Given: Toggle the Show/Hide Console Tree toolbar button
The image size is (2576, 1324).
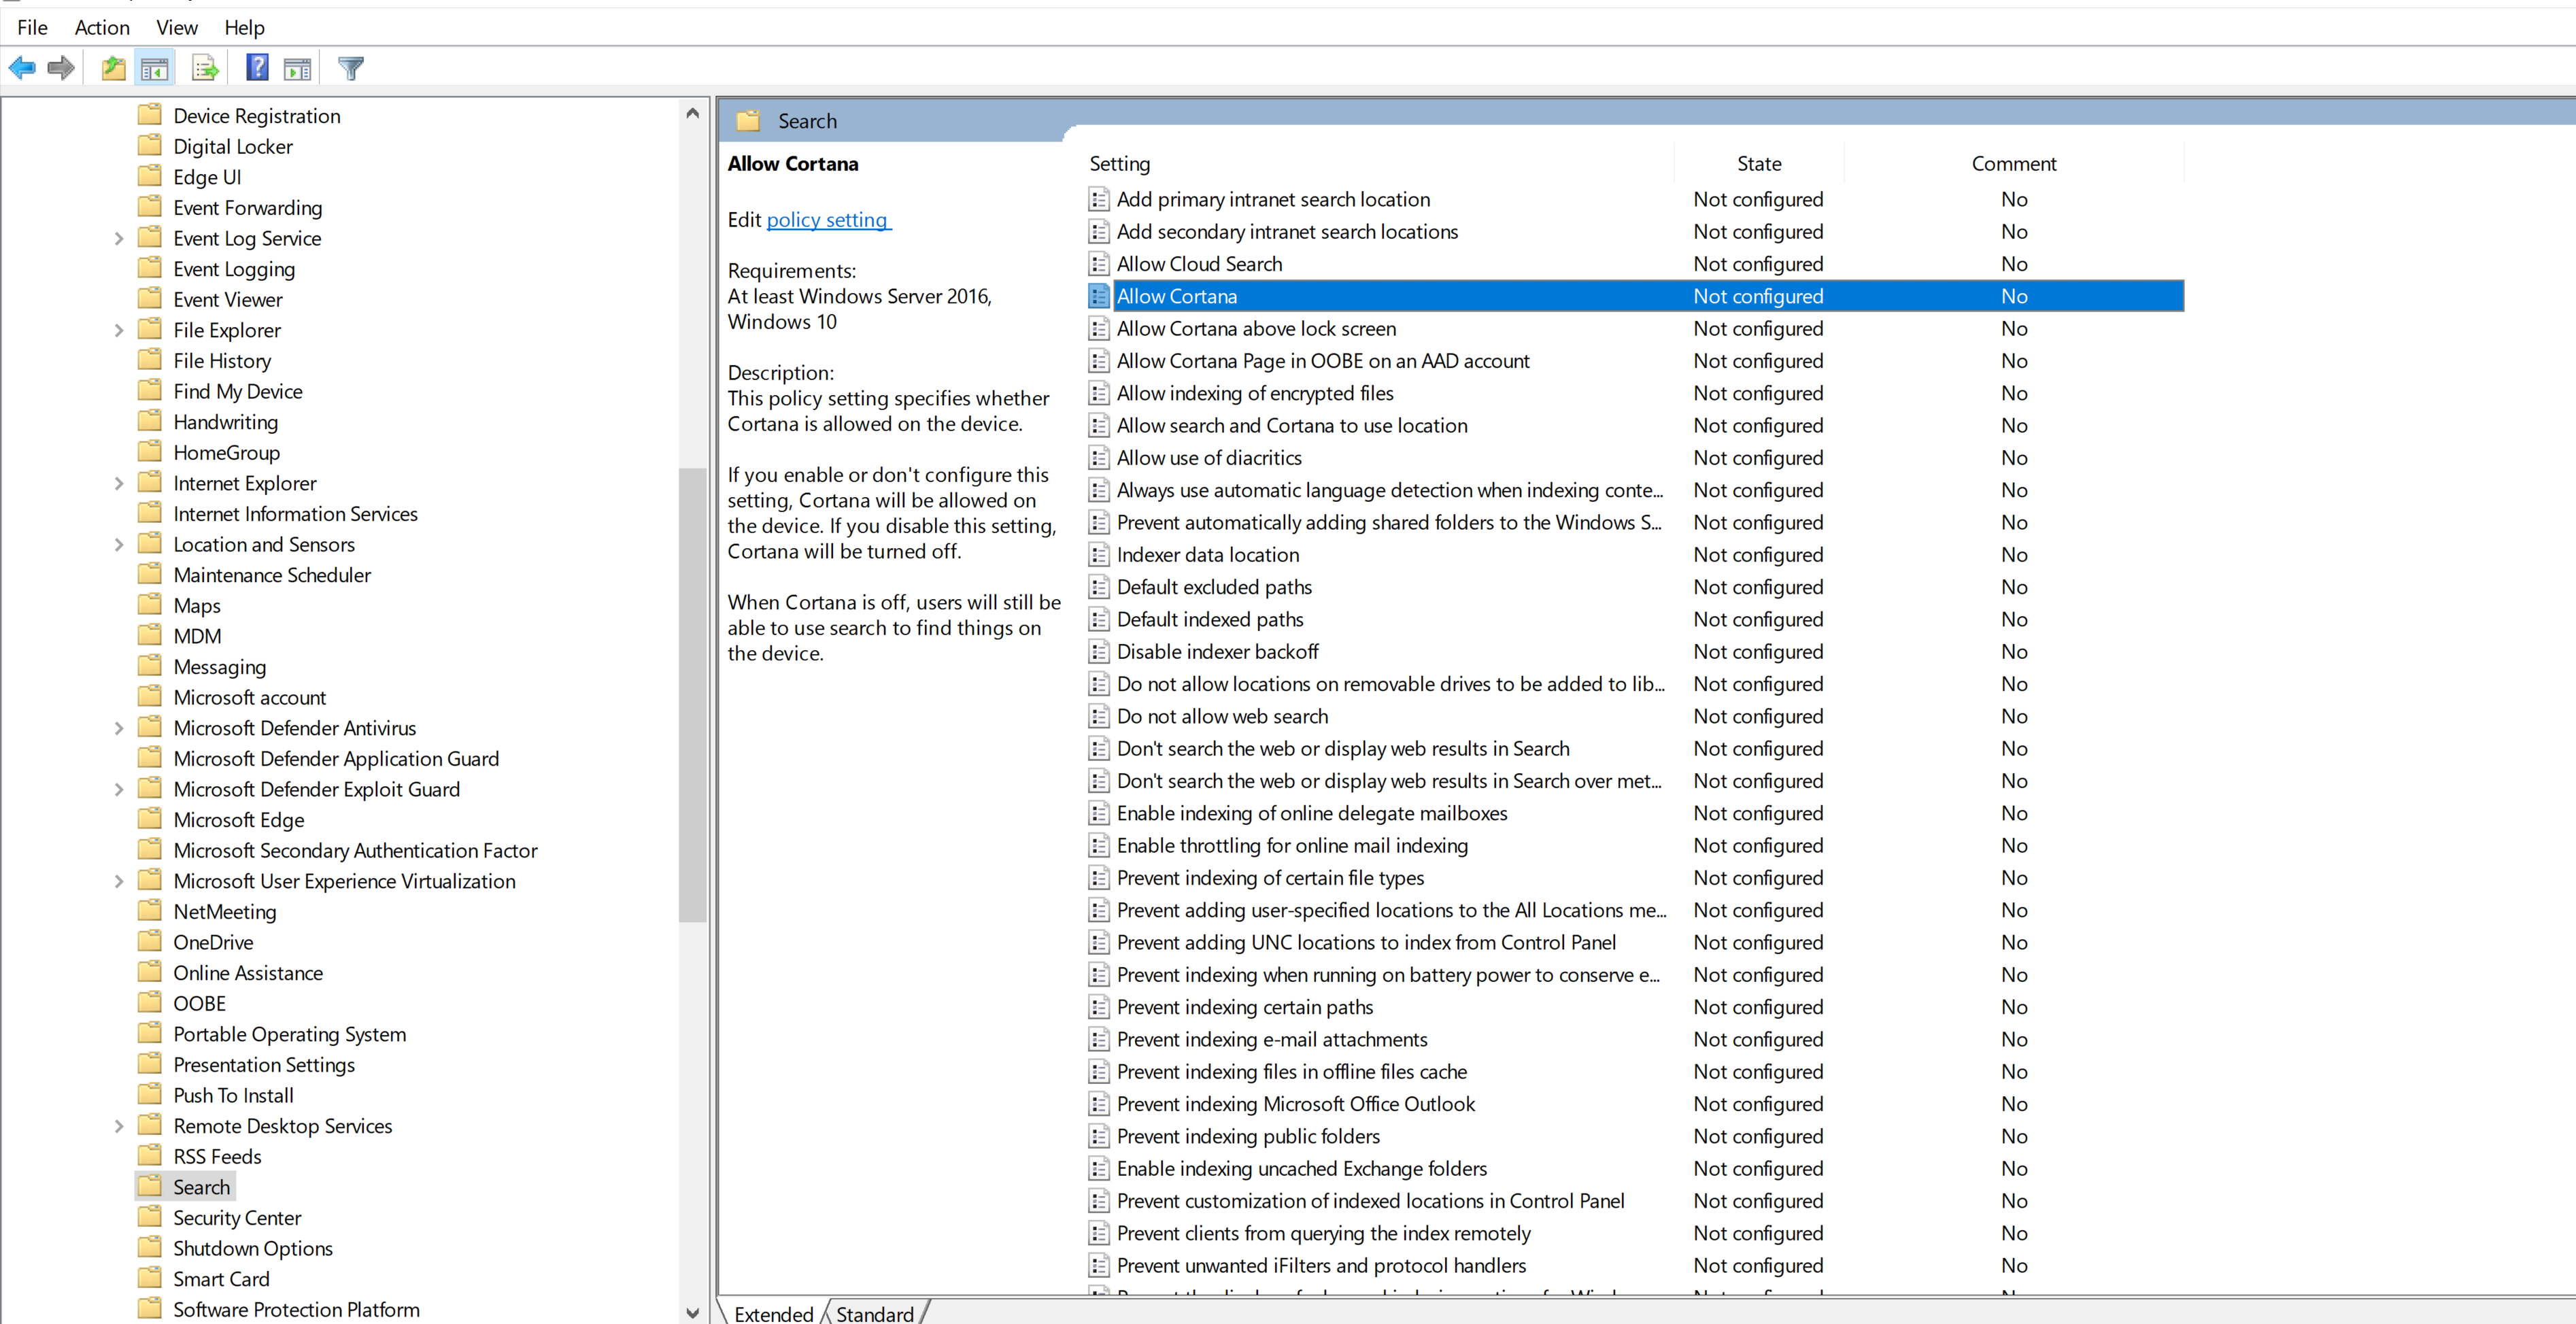Looking at the screenshot, I should (154, 68).
